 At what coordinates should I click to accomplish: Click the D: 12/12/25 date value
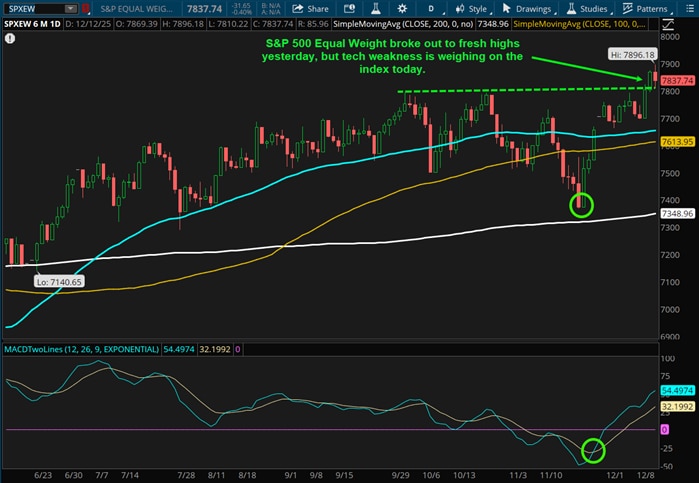(88, 24)
